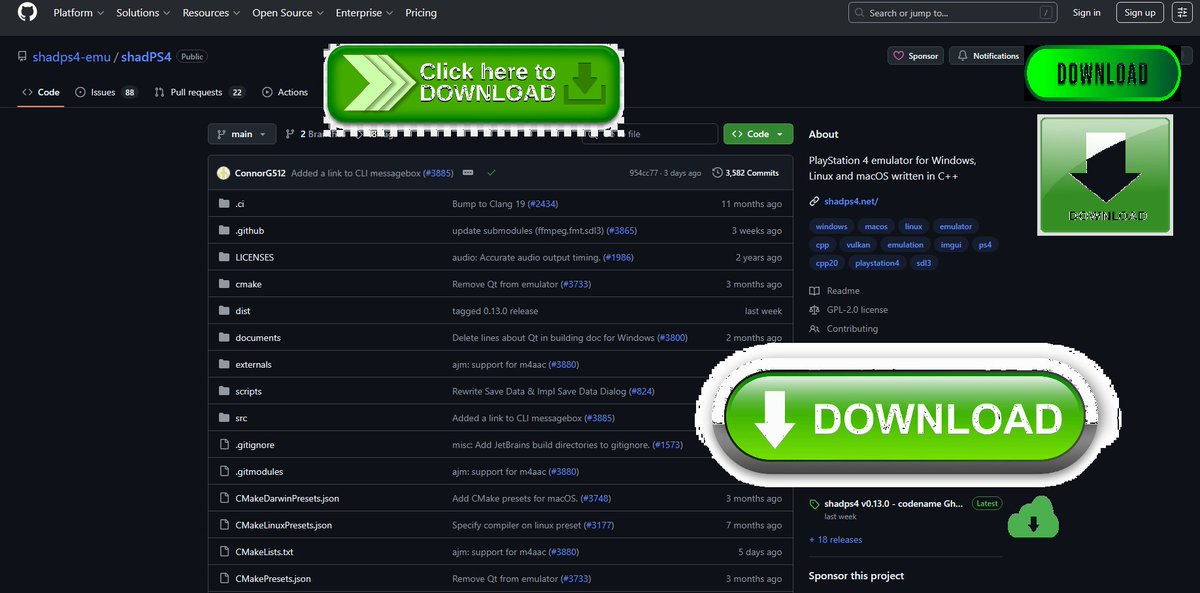Screen dimensions: 1200x593
Task: Click the Readme book icon
Action: pos(815,291)
